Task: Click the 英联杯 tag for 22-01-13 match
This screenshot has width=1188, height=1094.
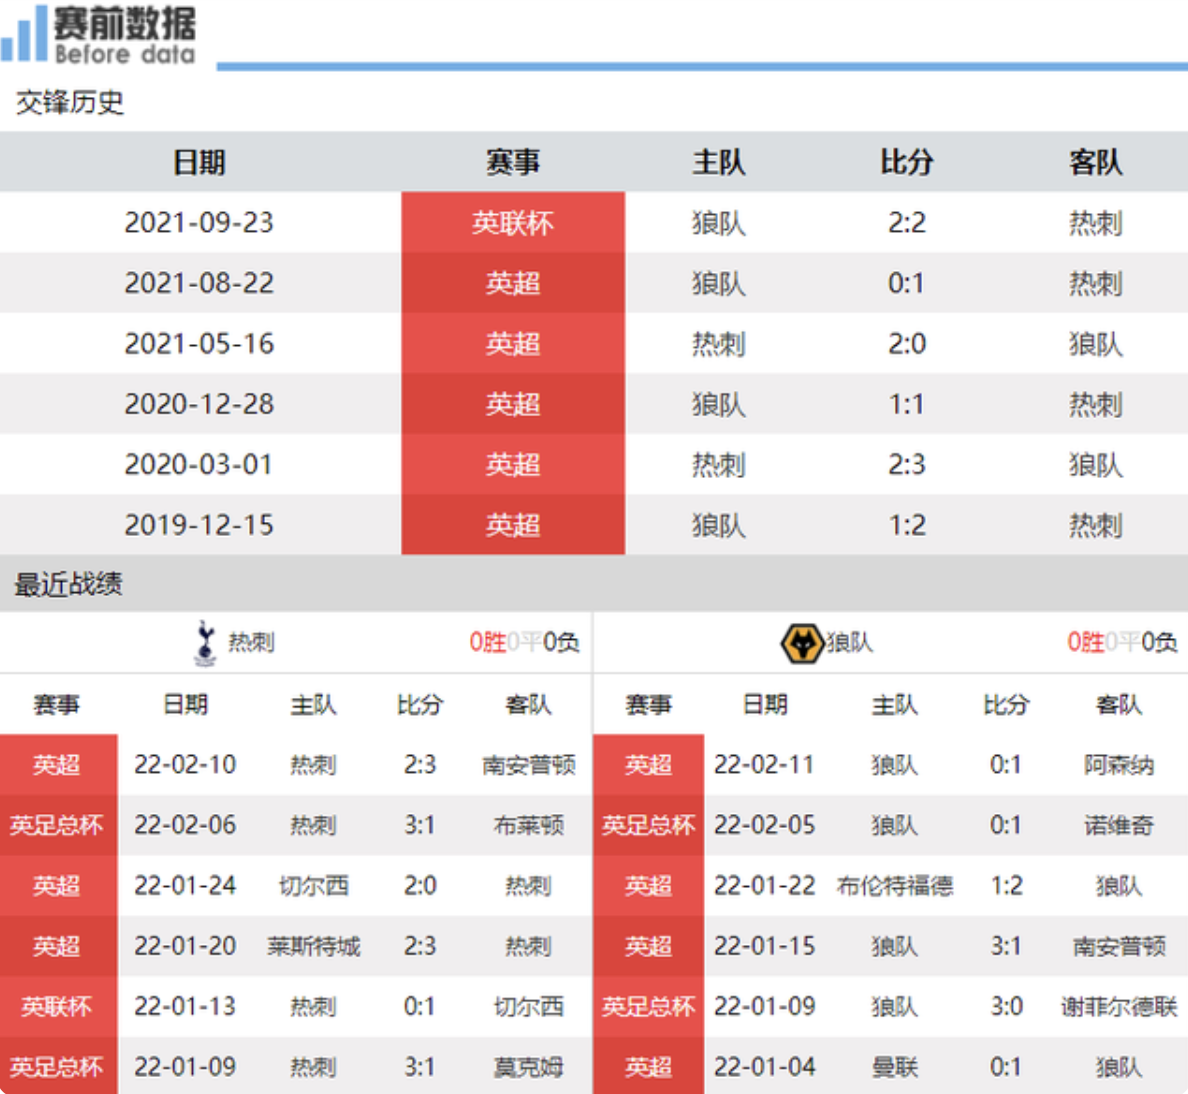Action: point(57,1007)
